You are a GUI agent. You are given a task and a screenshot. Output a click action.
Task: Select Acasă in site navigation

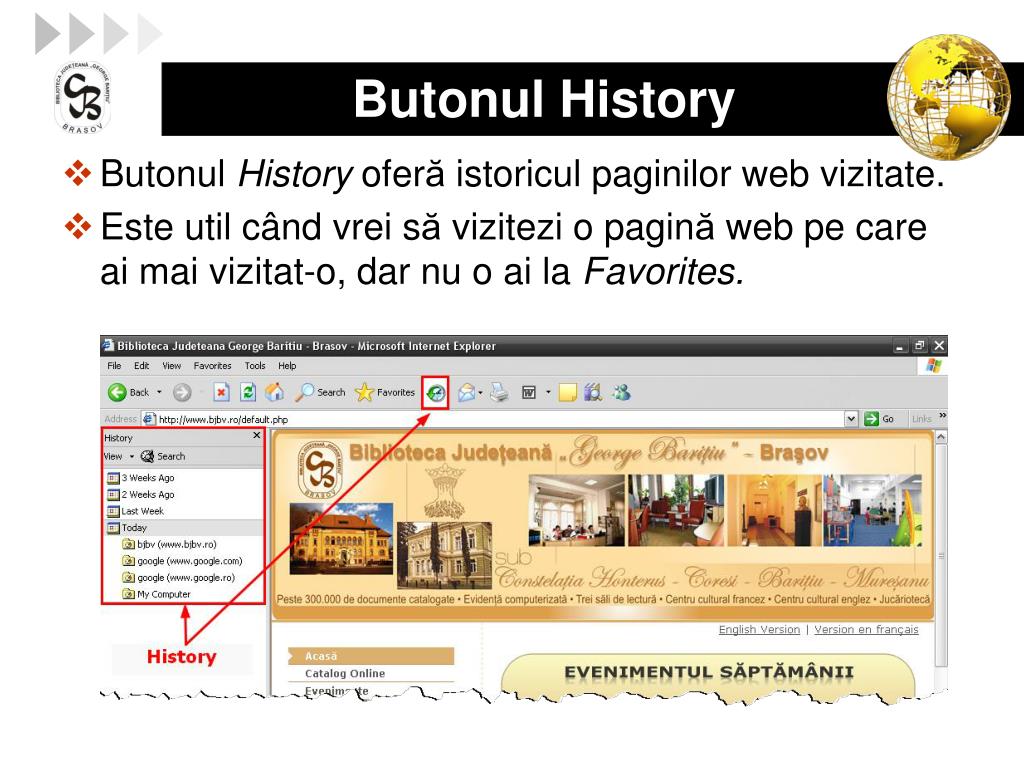tap(371, 656)
